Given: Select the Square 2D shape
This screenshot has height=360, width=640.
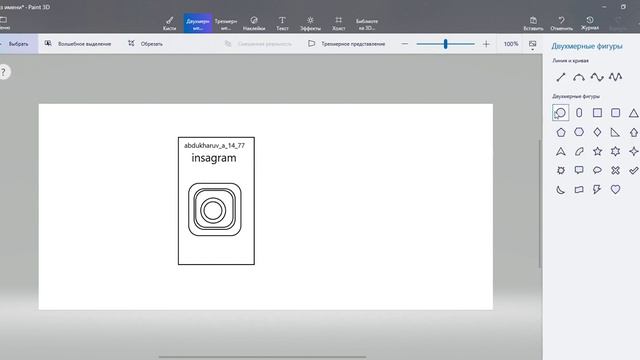Looking at the screenshot, I should [597, 113].
